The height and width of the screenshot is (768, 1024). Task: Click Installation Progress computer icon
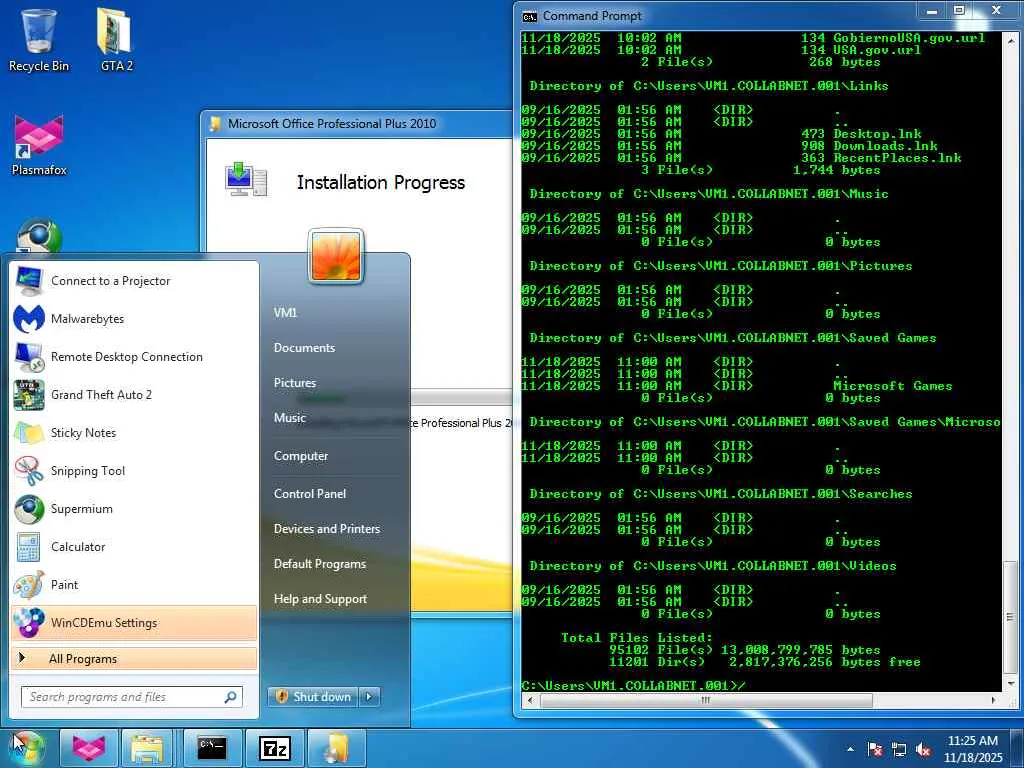[246, 179]
